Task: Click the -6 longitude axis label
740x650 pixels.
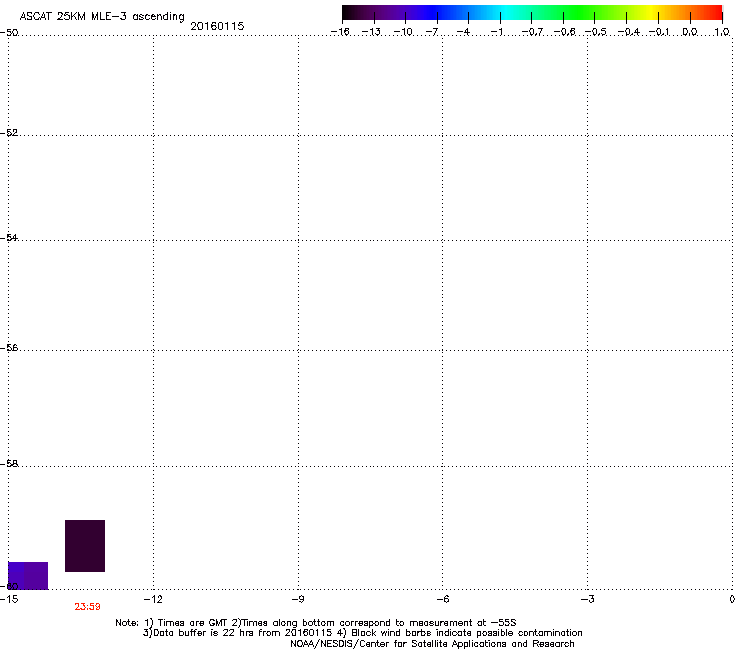Action: click(x=442, y=599)
